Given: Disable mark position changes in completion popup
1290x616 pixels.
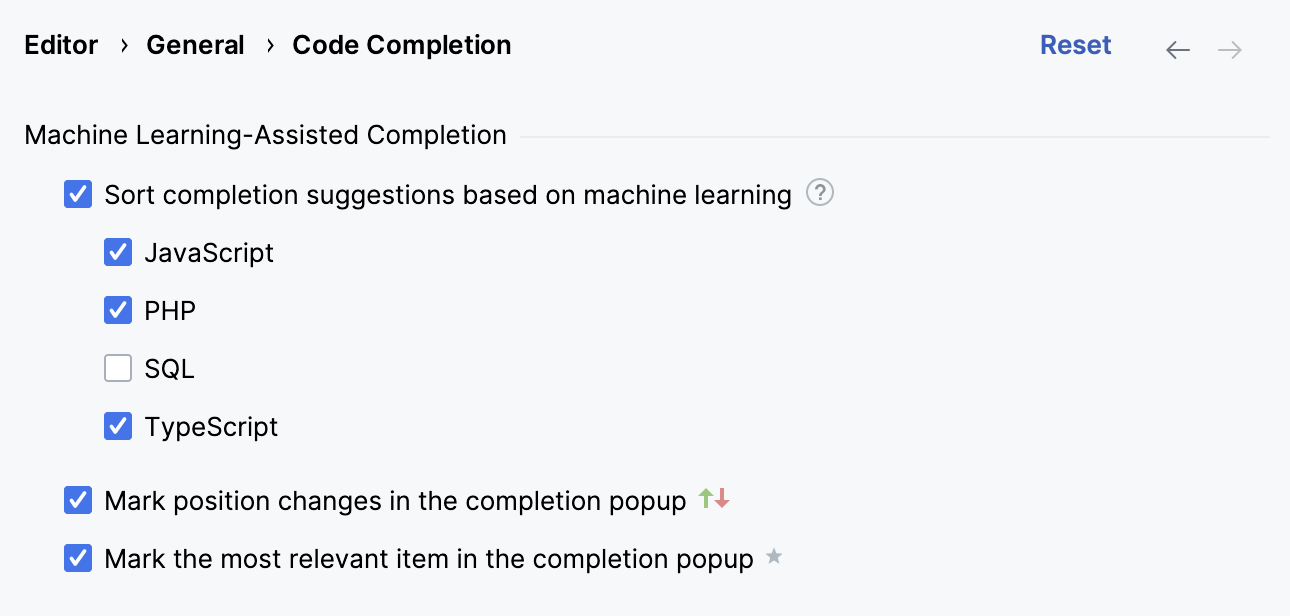Looking at the screenshot, I should point(77,500).
